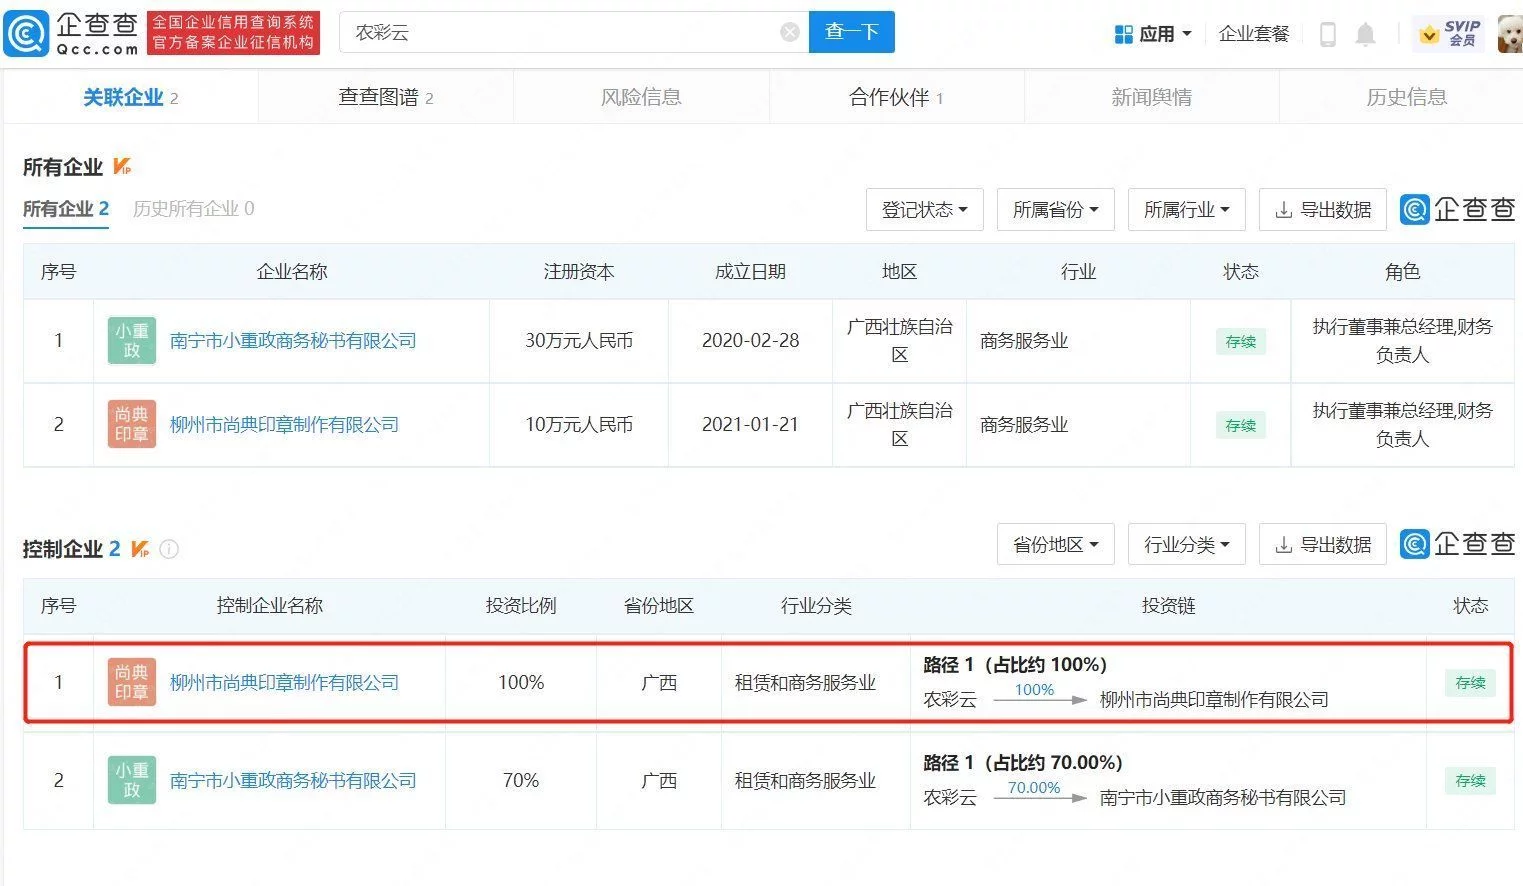This screenshot has height=886, width=1523.
Task: Click the 注册资本 column header
Action: point(579,272)
